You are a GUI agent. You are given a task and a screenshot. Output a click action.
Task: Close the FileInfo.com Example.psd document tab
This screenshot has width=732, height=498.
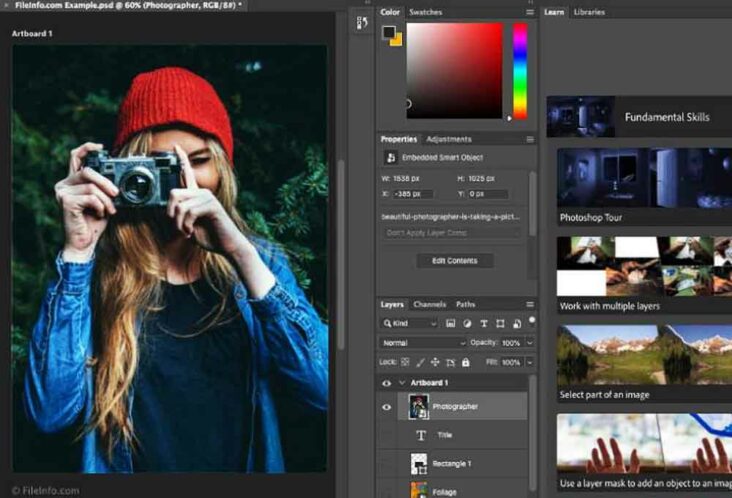pyautogui.click(x=7, y=6)
